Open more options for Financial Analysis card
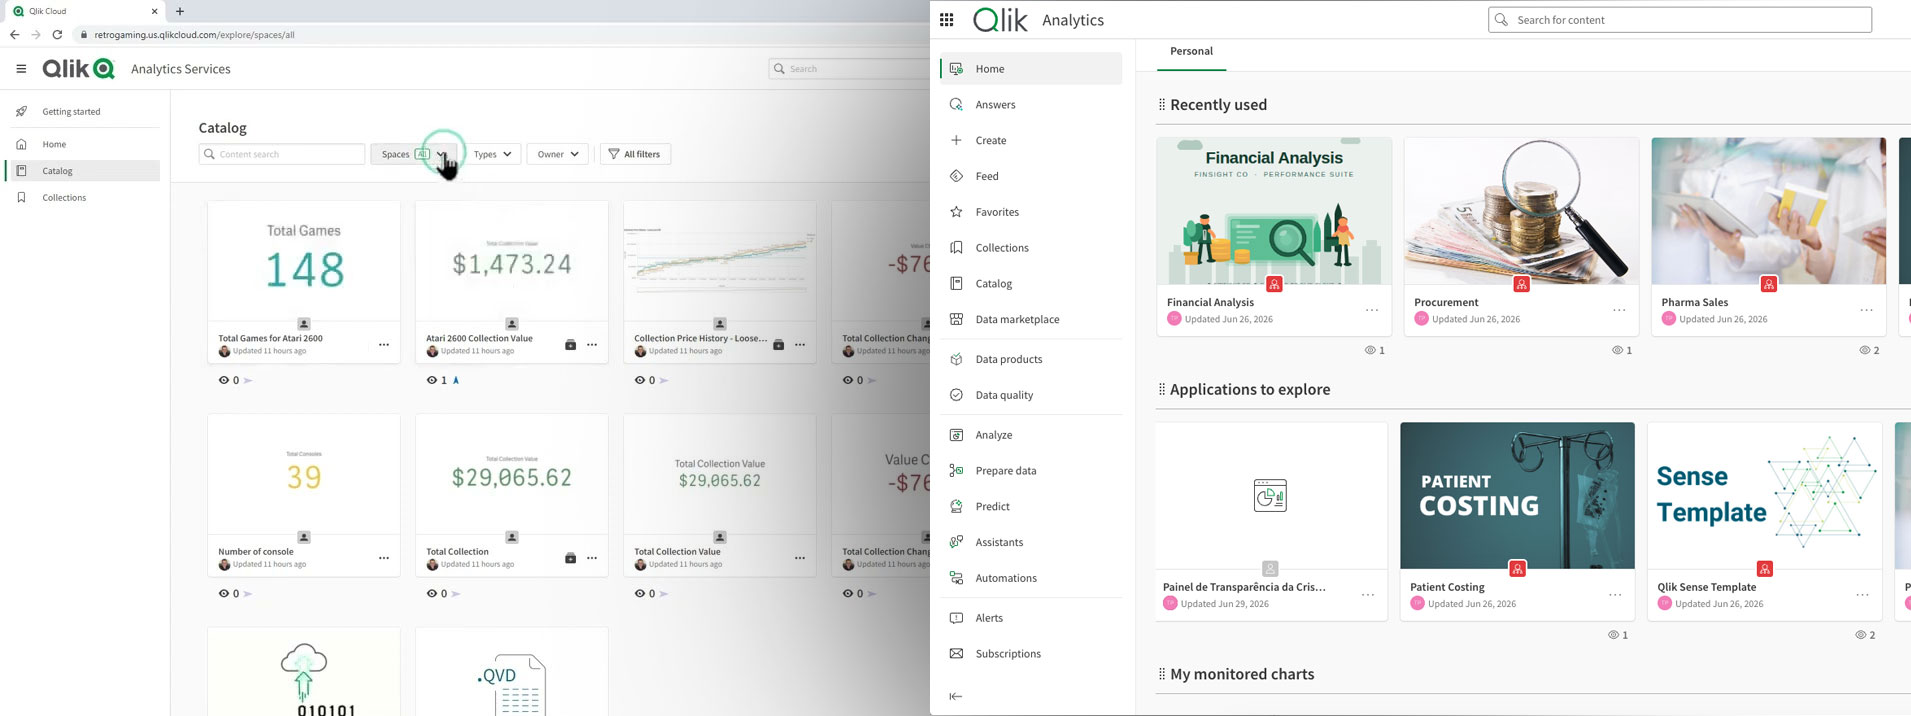The image size is (1911, 716). point(1372,310)
